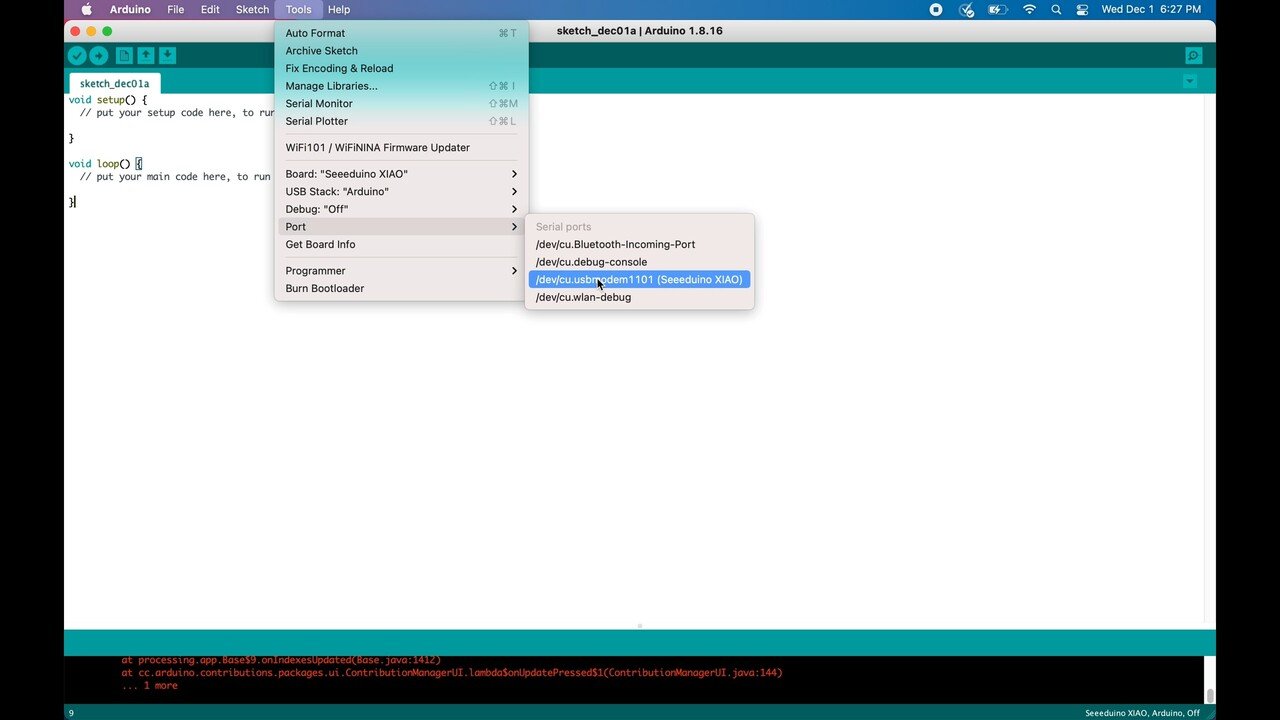Open the Help menu
The height and width of the screenshot is (720, 1280).
pos(339,10)
